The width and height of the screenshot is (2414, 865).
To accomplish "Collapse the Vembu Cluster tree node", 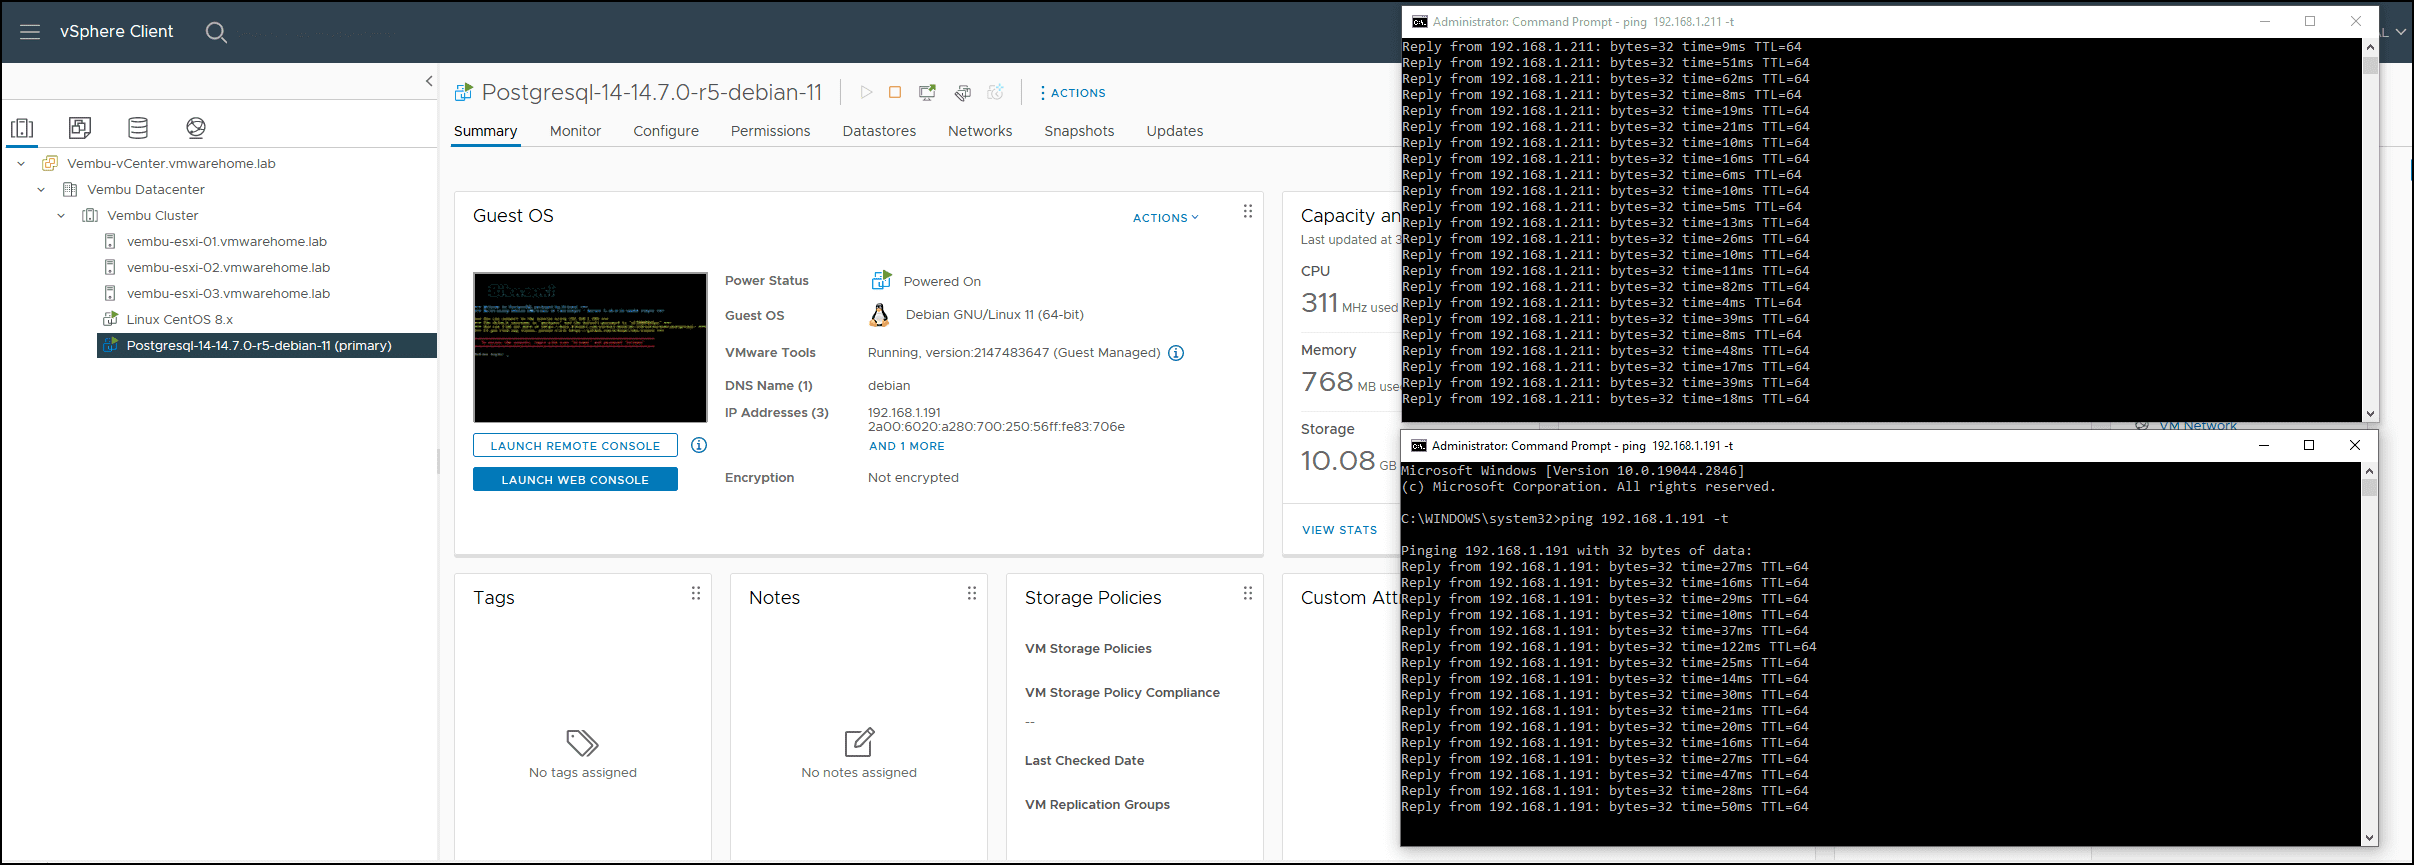I will pyautogui.click(x=61, y=215).
